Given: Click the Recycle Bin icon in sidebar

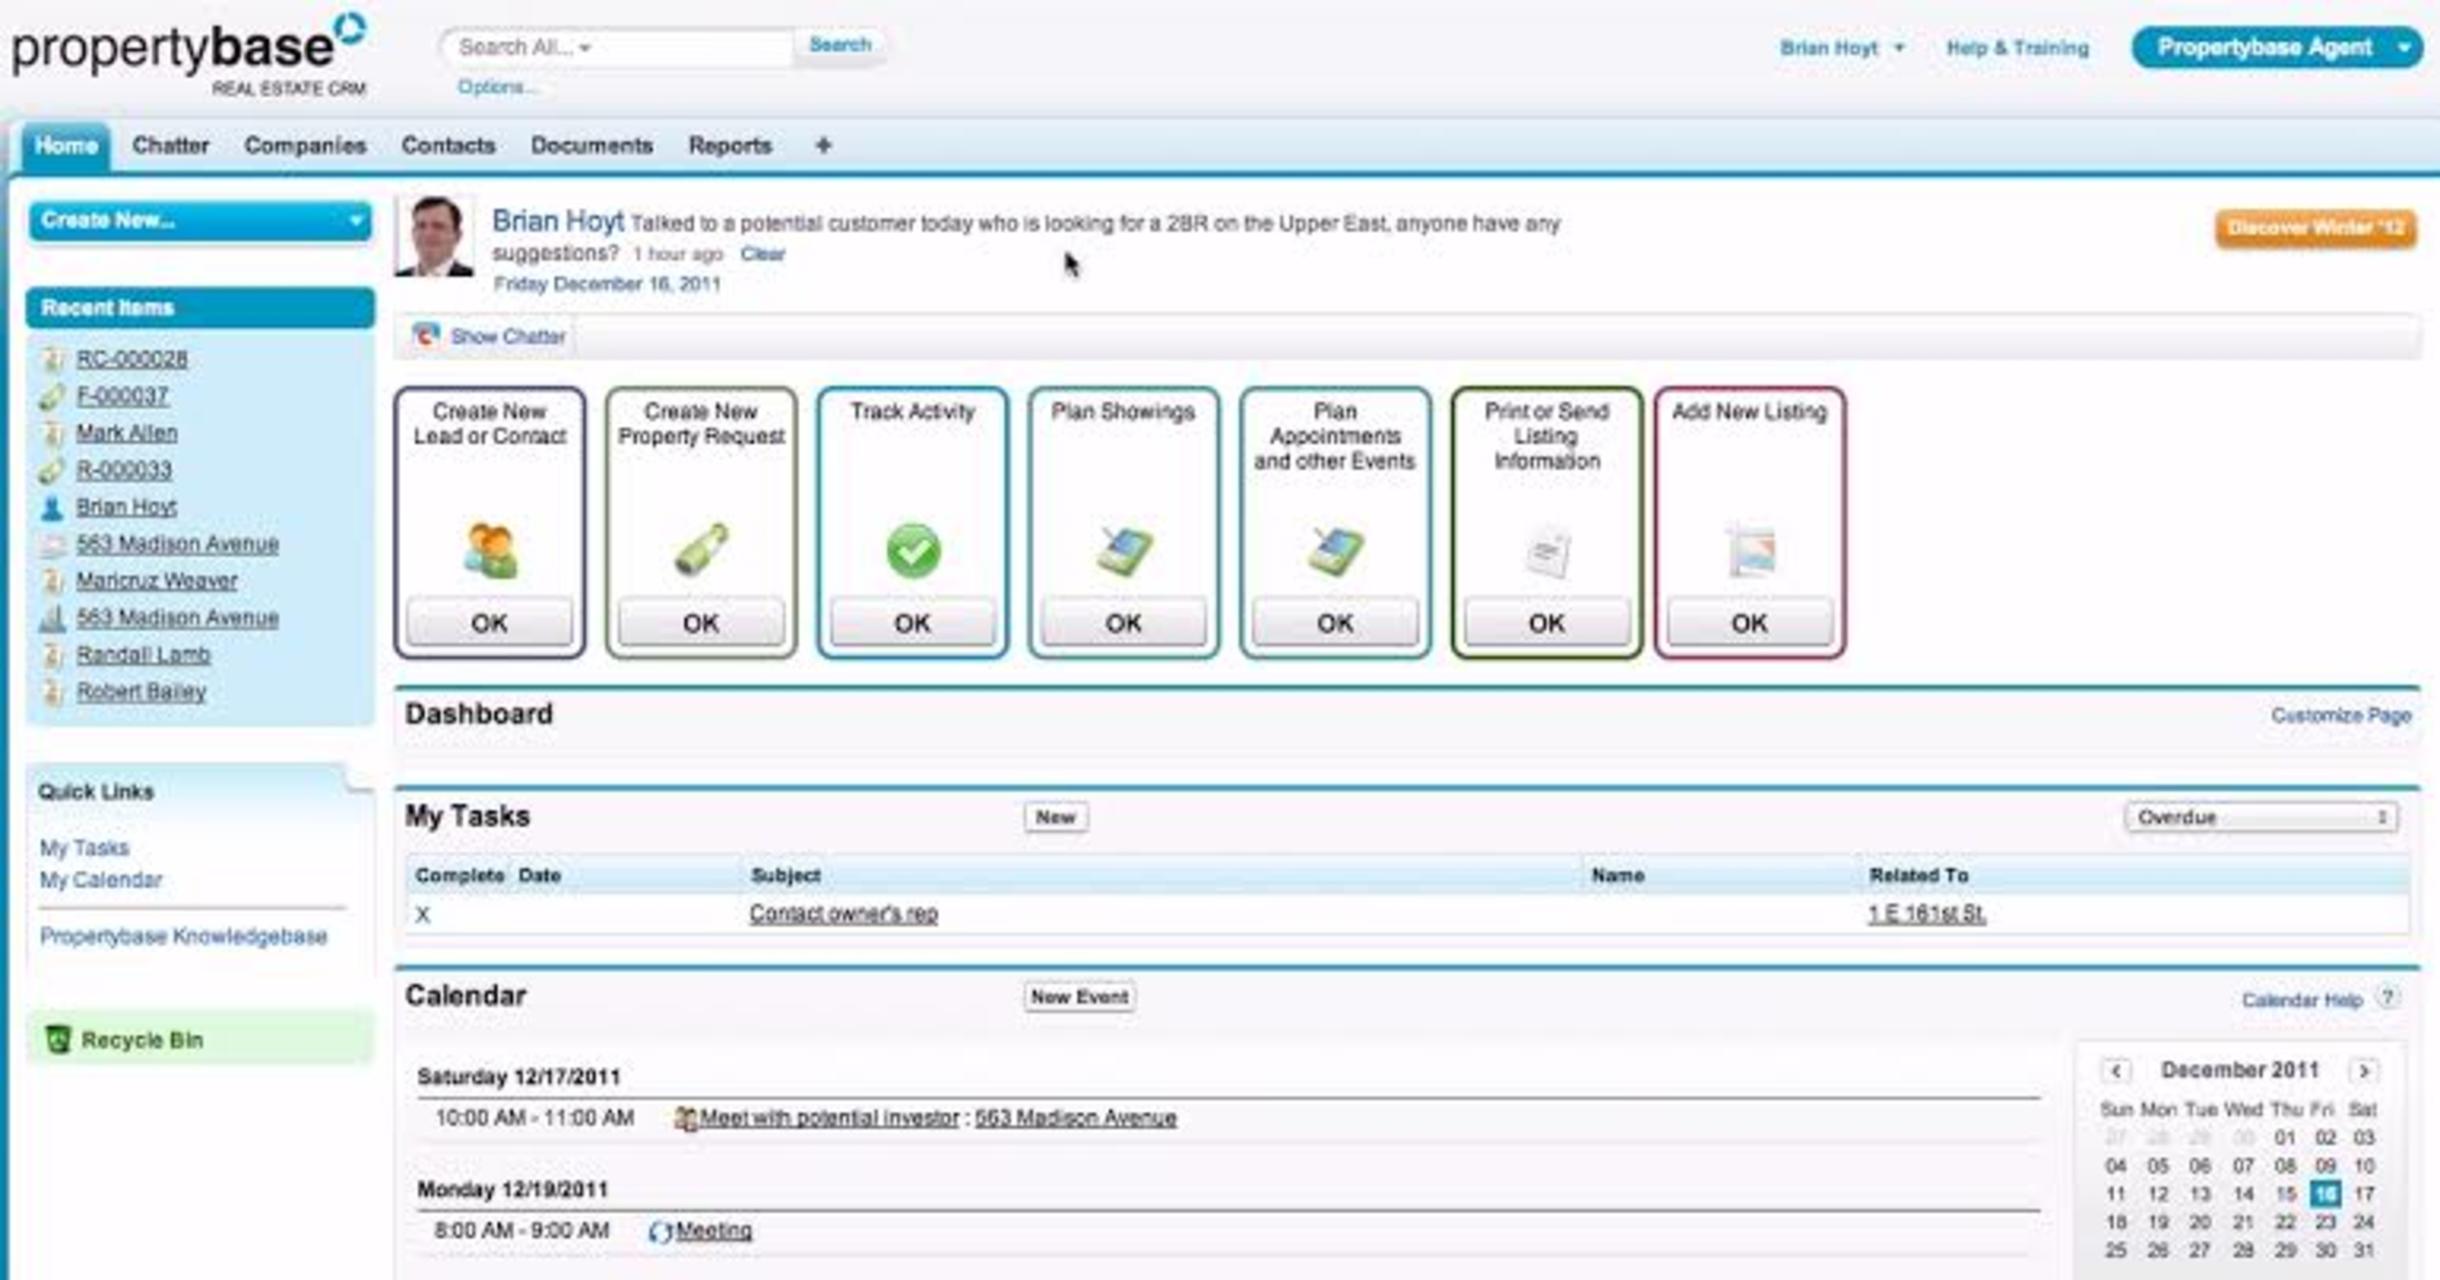Looking at the screenshot, I should click(x=58, y=1040).
